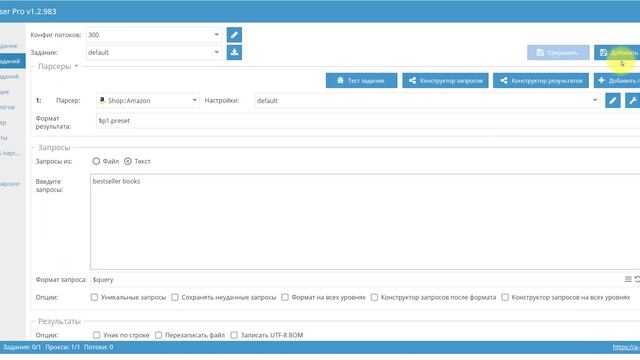Click the queries textarea containing bestseller books
The height and width of the screenshot is (360, 640).
click(x=365, y=222)
